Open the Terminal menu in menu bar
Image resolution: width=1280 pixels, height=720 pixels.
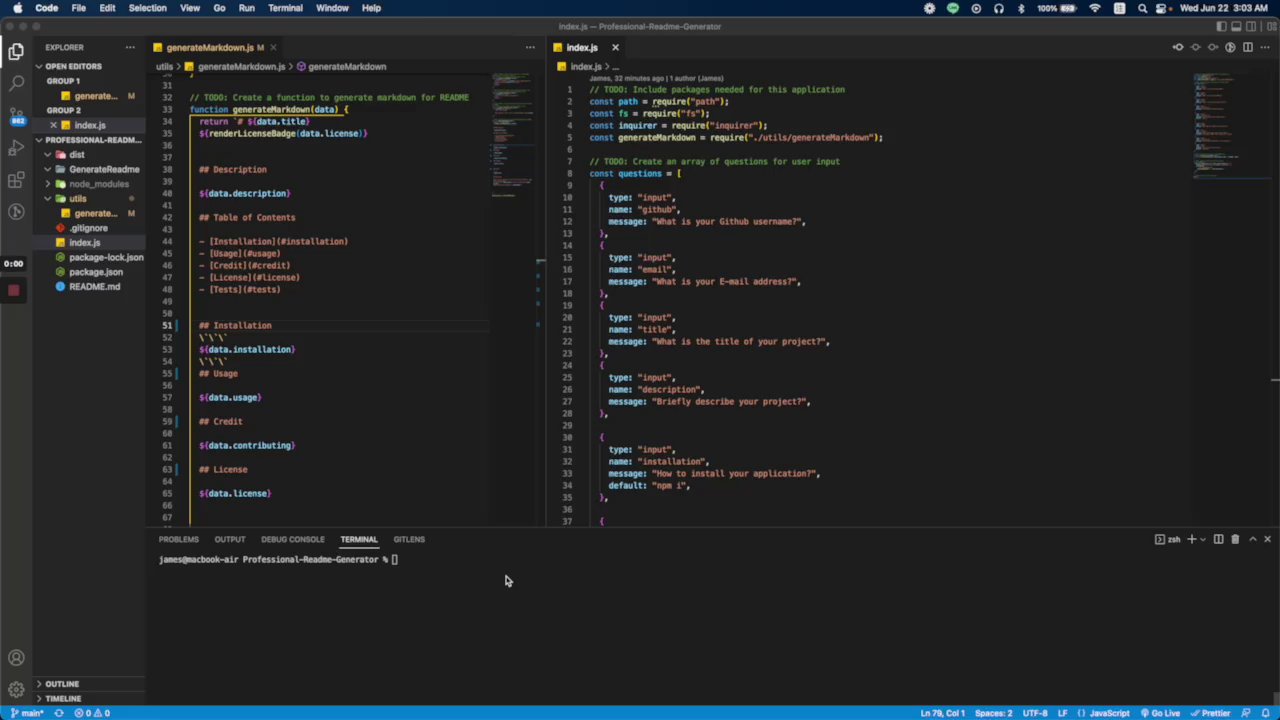[x=285, y=8]
